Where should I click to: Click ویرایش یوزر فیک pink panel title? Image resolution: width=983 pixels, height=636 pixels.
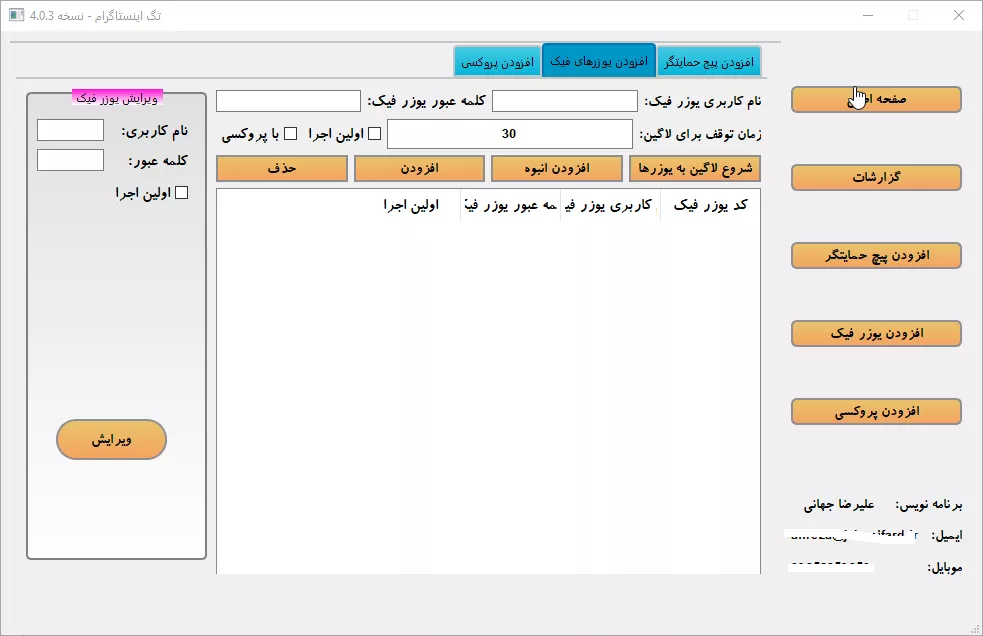(x=117, y=98)
